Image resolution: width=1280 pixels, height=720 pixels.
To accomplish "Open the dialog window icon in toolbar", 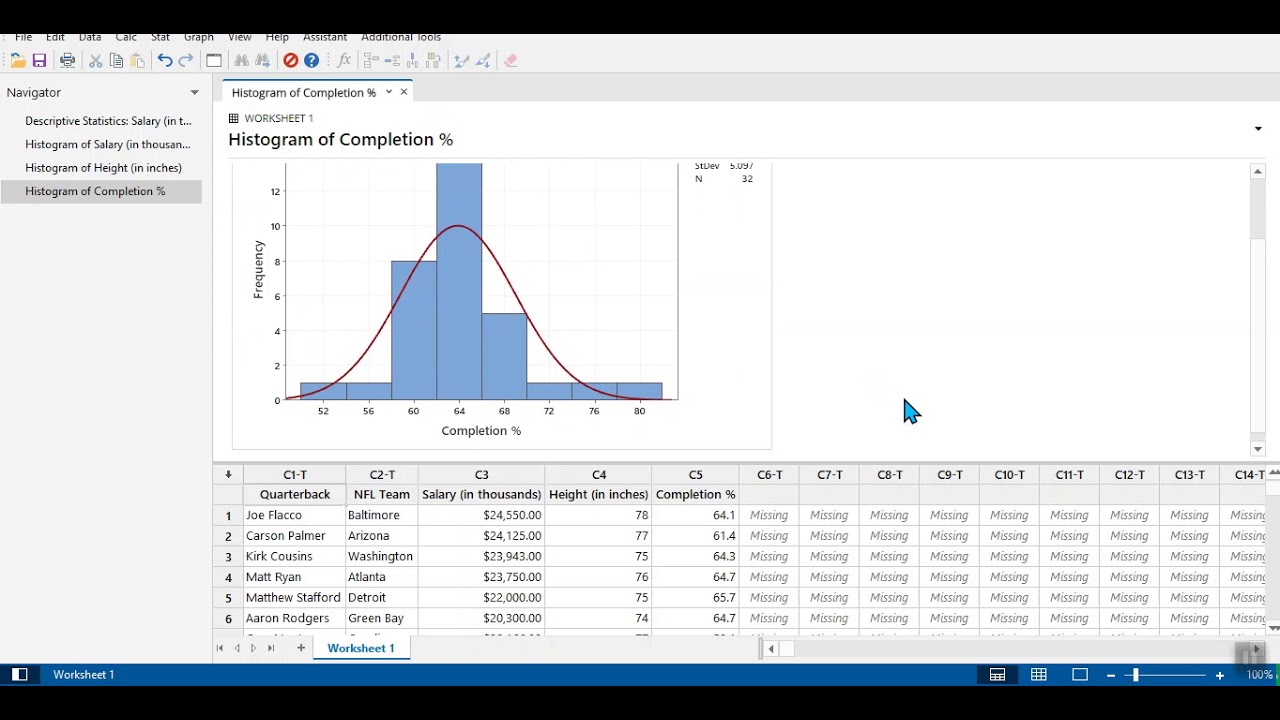I will point(214,61).
